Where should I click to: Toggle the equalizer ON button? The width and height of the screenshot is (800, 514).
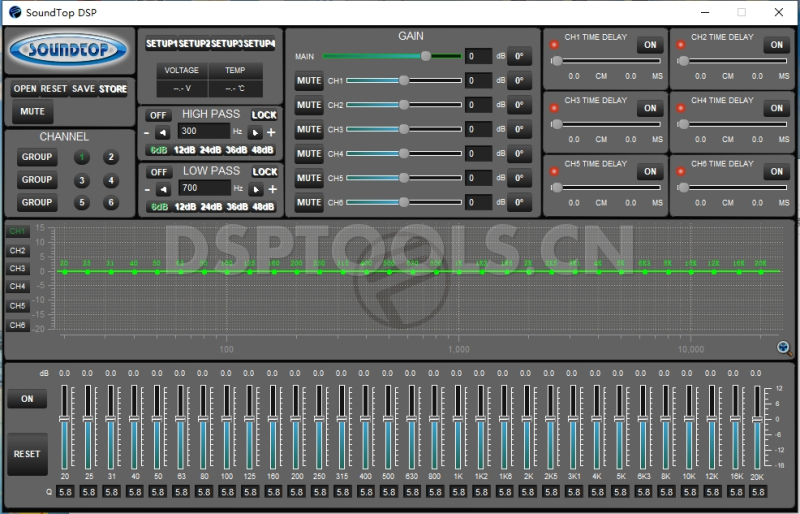(x=27, y=399)
